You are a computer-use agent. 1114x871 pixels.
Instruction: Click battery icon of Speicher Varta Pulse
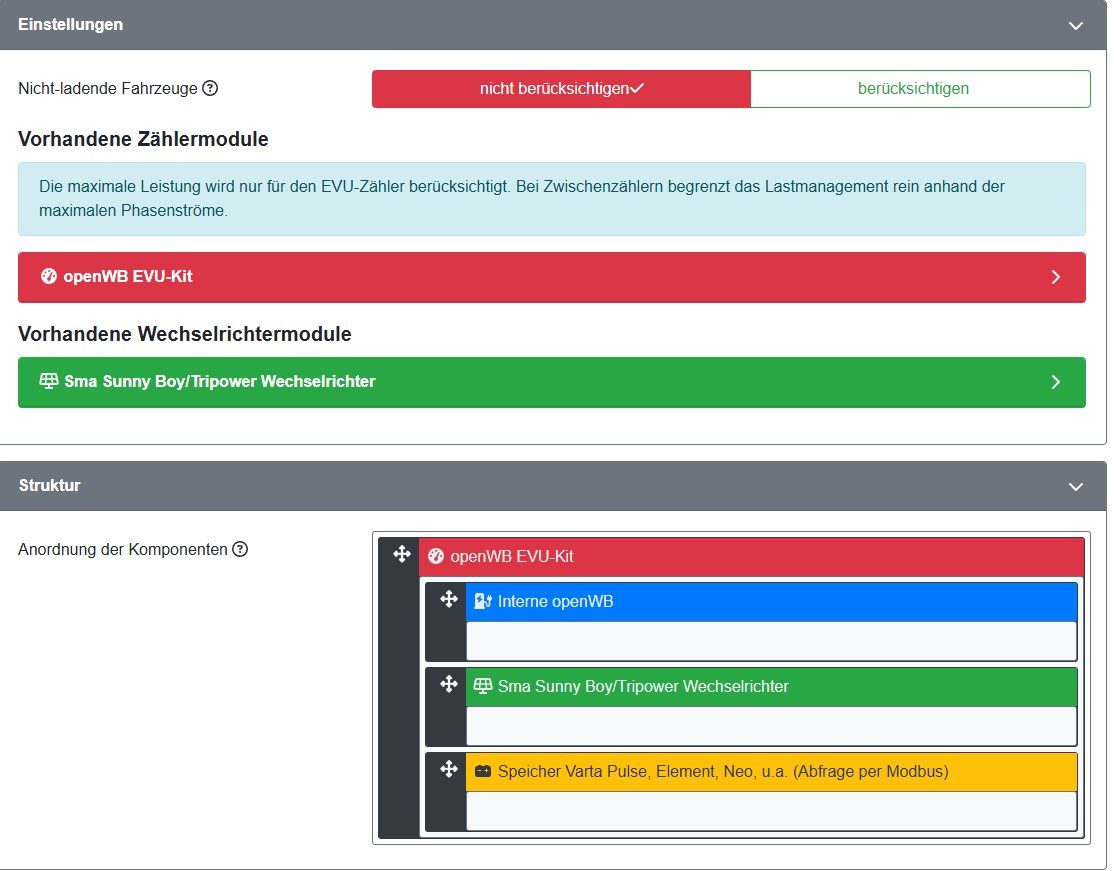483,772
